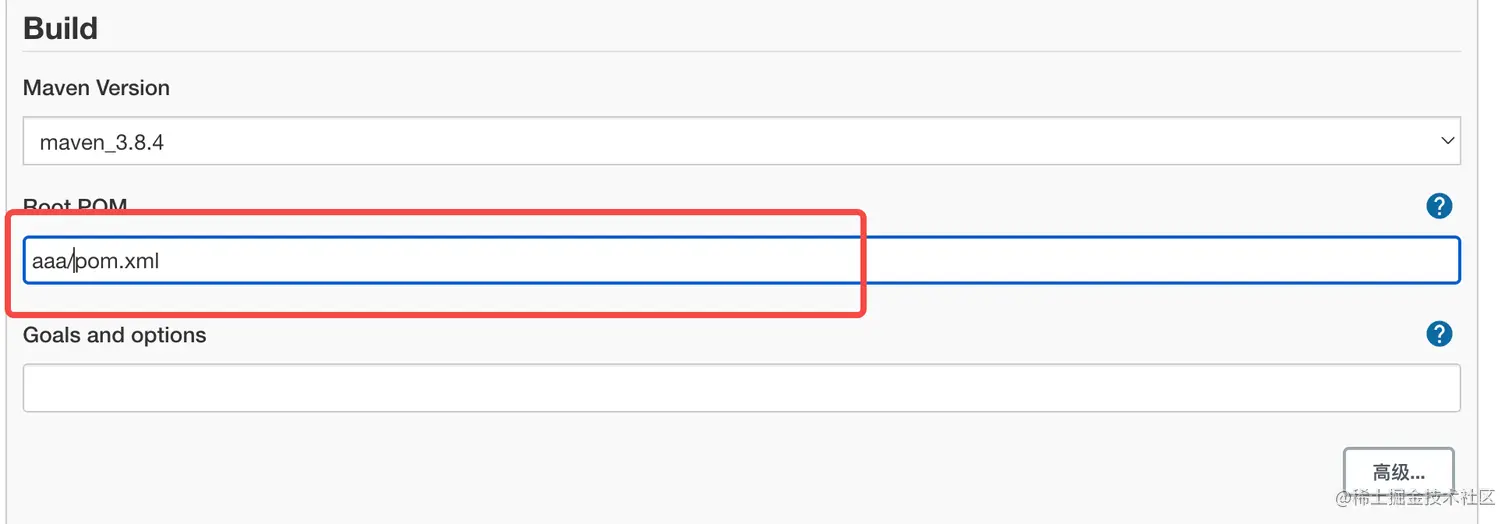Open help for Goals and options
Screen dimensions: 1512x524
(1438, 334)
